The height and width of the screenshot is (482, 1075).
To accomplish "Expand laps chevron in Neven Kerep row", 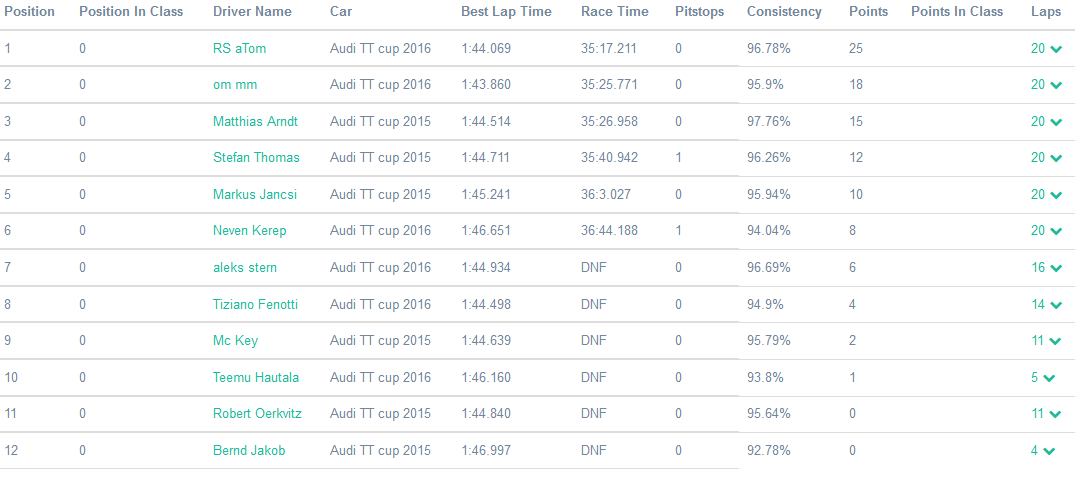I will (1056, 231).
